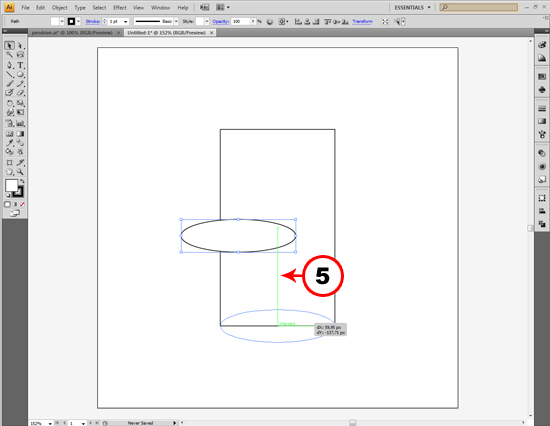Select the Zoom magnifier tool

21,172
